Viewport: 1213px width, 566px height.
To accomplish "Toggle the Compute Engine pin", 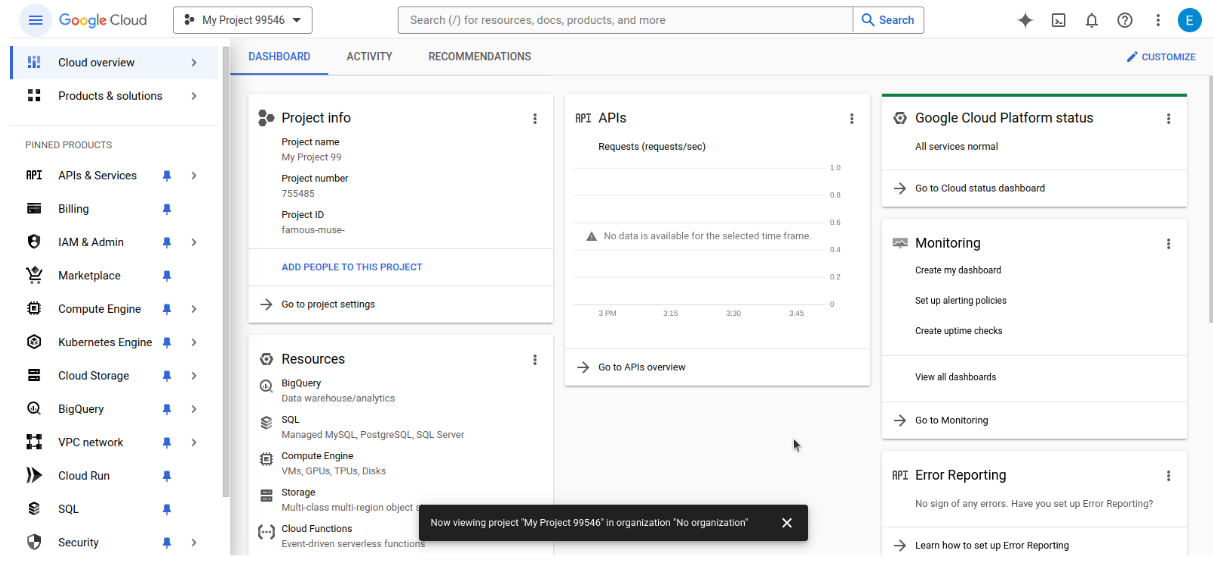I will coord(167,309).
